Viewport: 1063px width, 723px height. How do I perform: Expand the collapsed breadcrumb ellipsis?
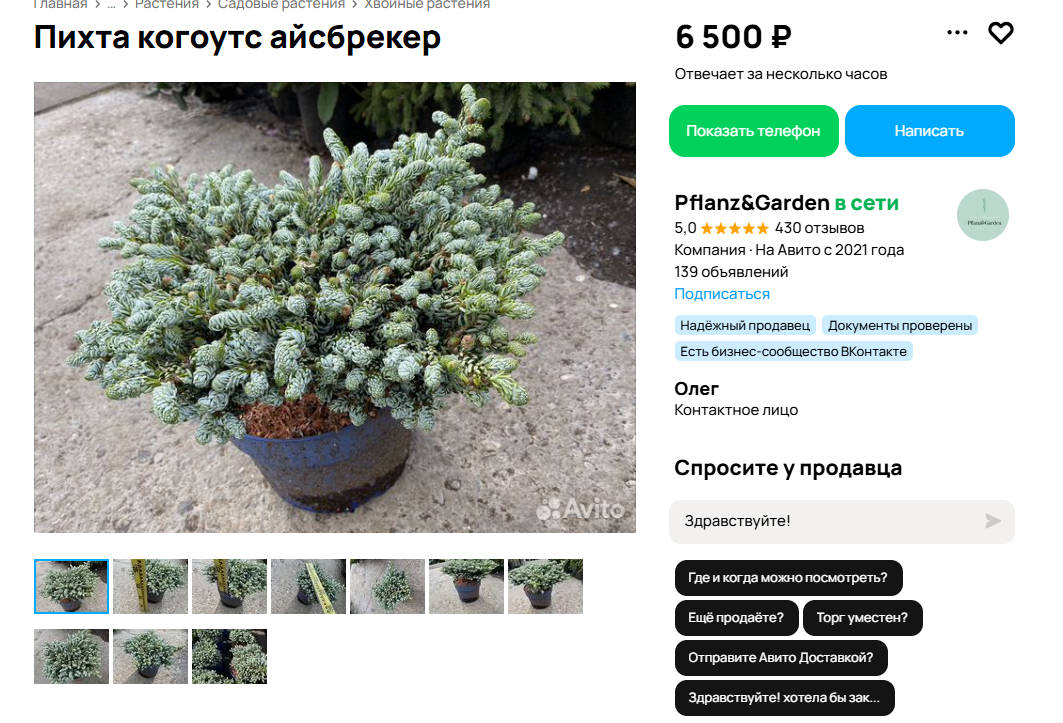(x=111, y=5)
